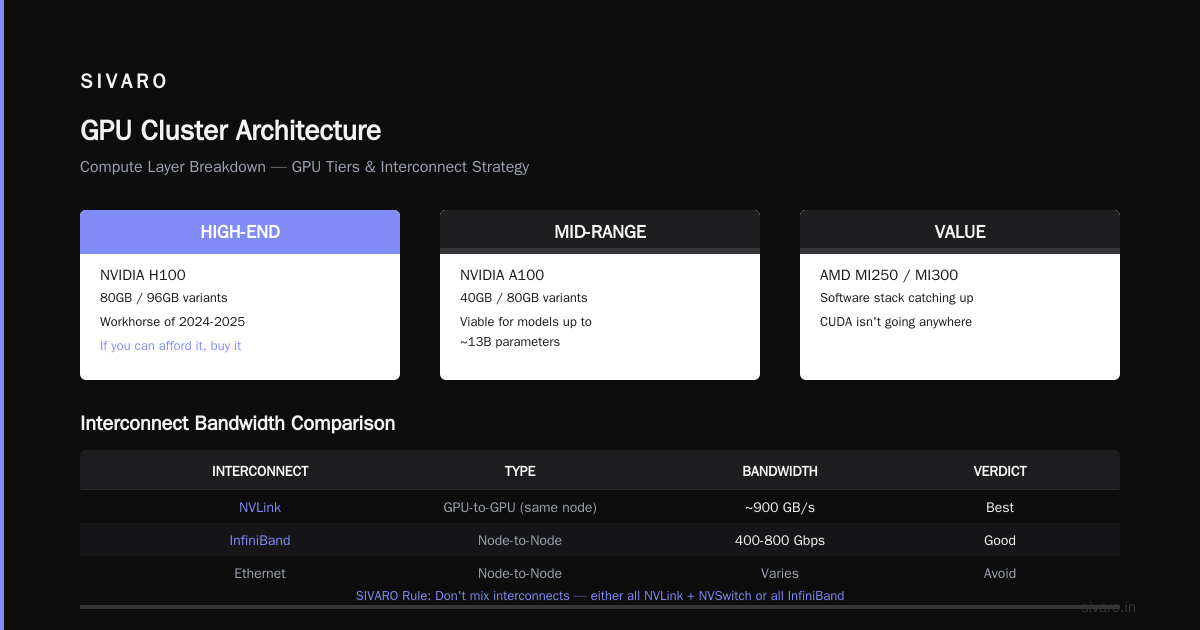The width and height of the screenshot is (1200, 630).
Task: Select the VALUE tier header
Action: point(960,232)
